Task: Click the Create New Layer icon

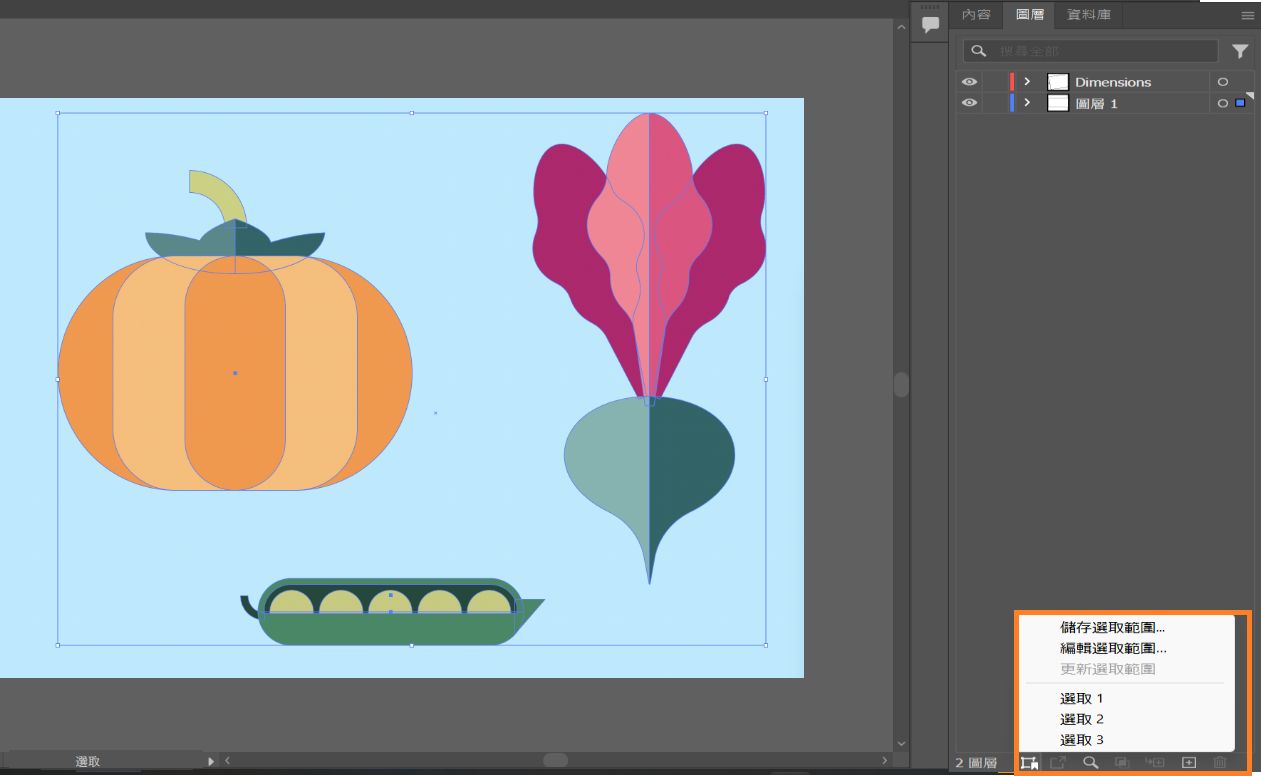Action: [1189, 763]
